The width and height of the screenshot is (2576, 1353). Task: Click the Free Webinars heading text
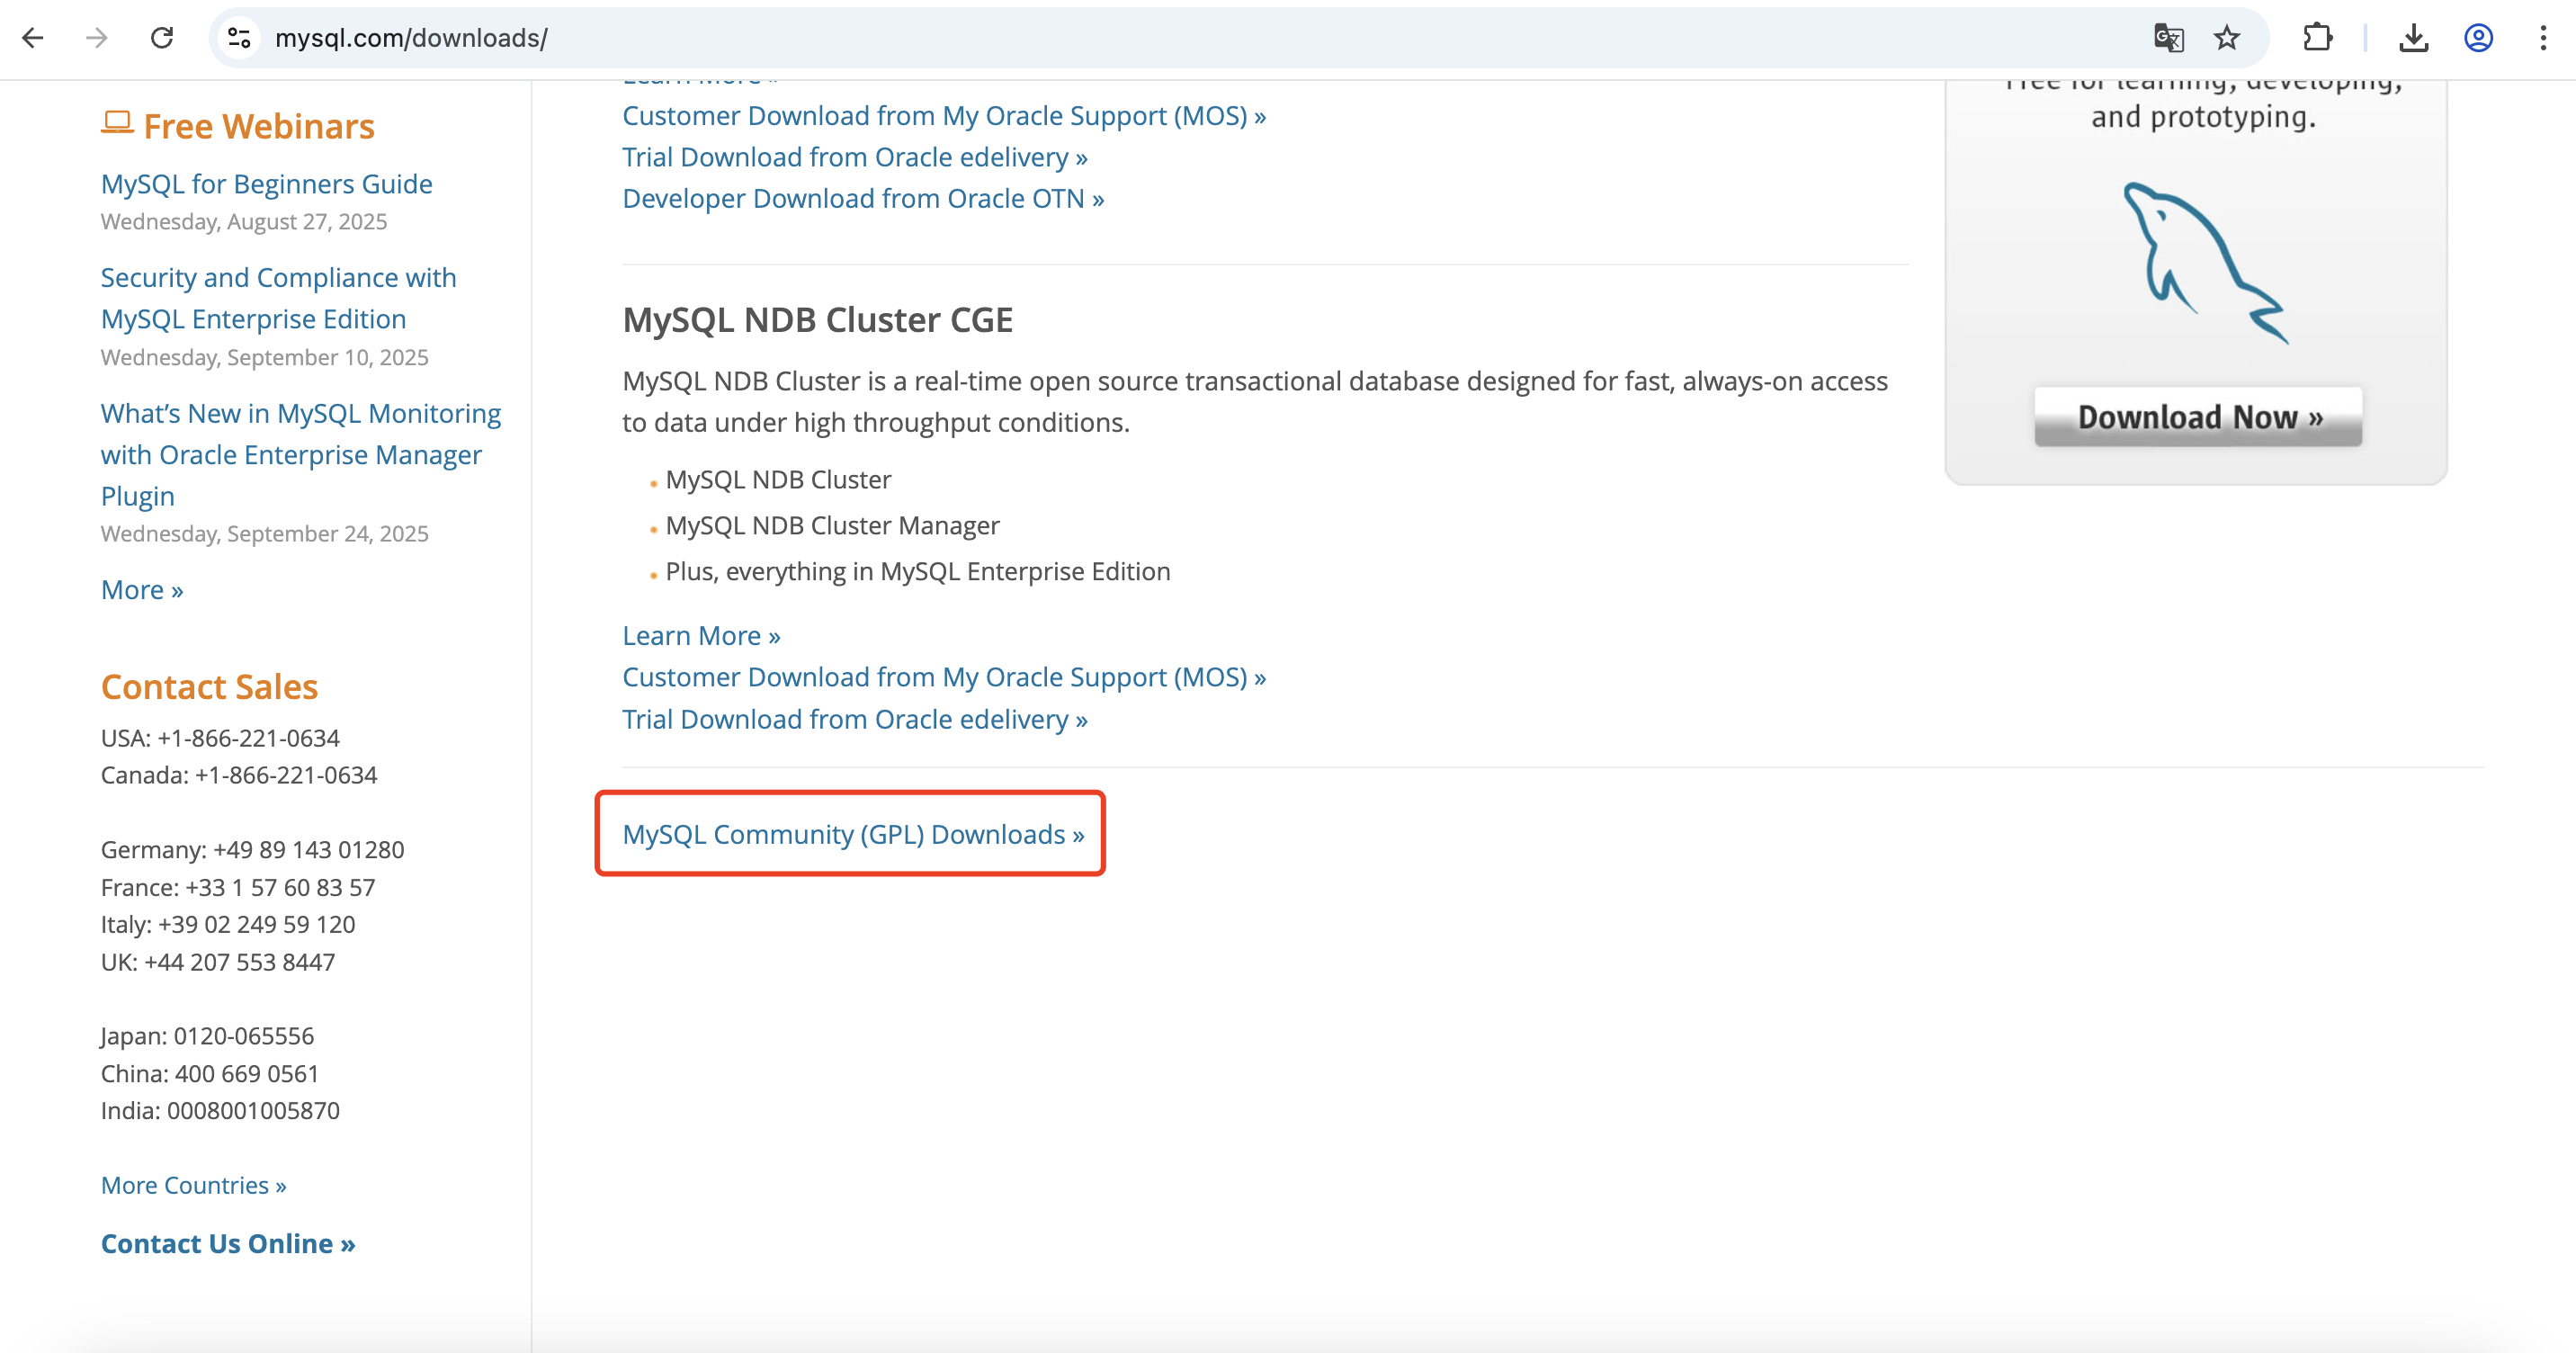pyautogui.click(x=259, y=126)
